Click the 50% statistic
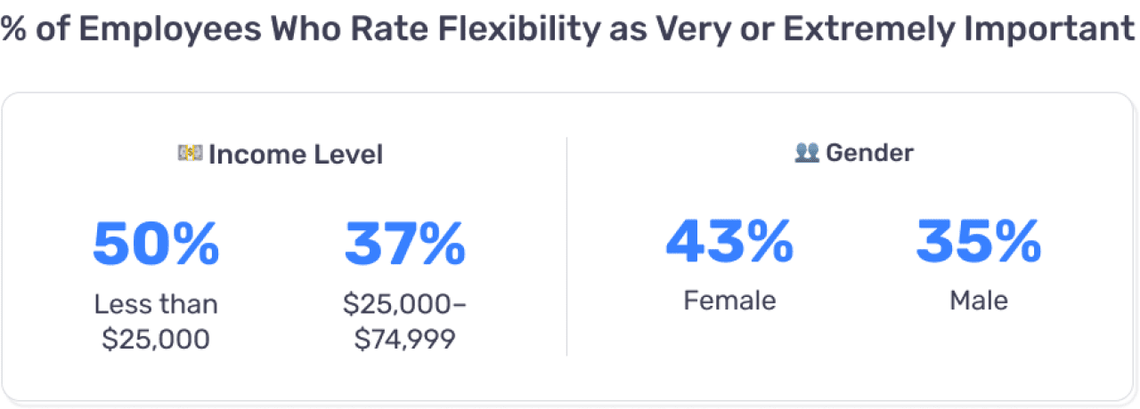 click(155, 244)
